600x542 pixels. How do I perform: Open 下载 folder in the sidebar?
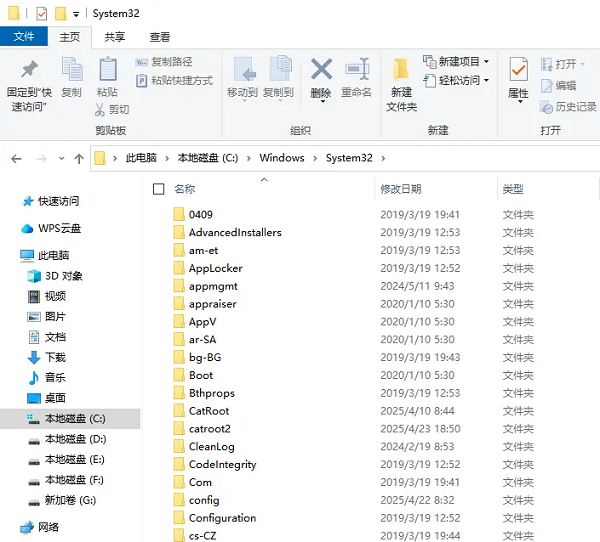pos(47,358)
